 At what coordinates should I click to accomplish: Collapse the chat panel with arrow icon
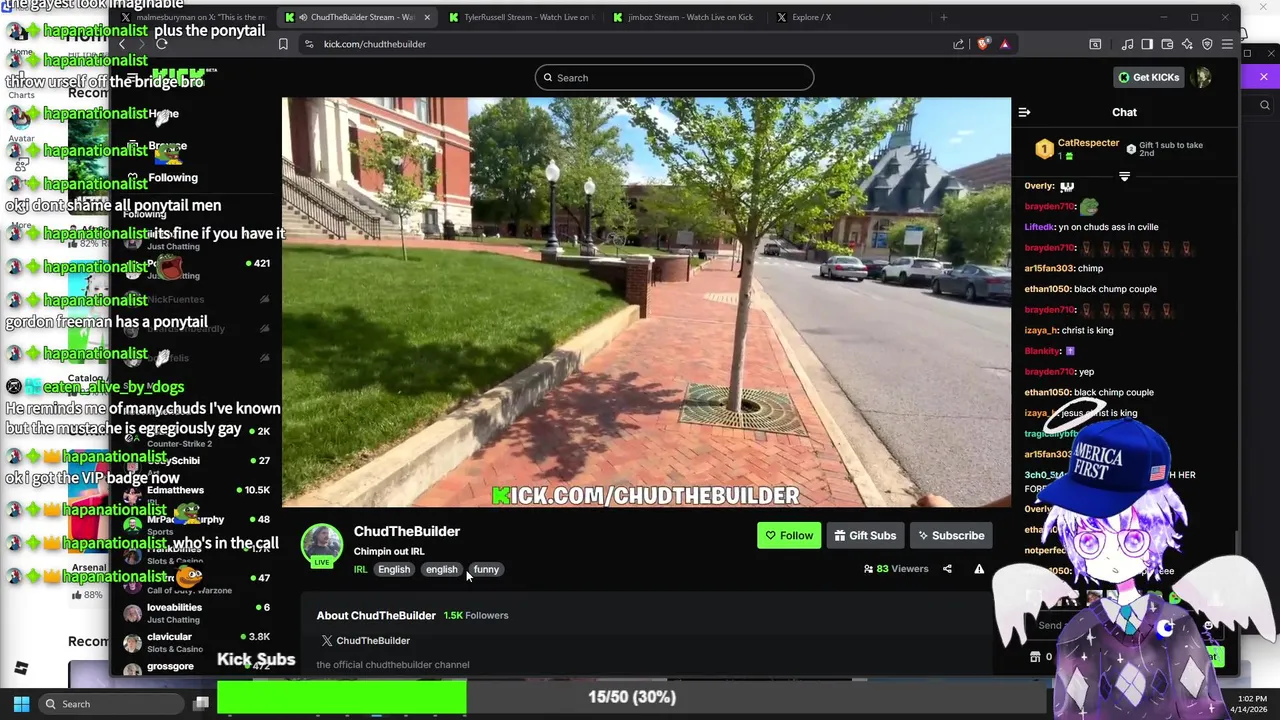[1024, 112]
